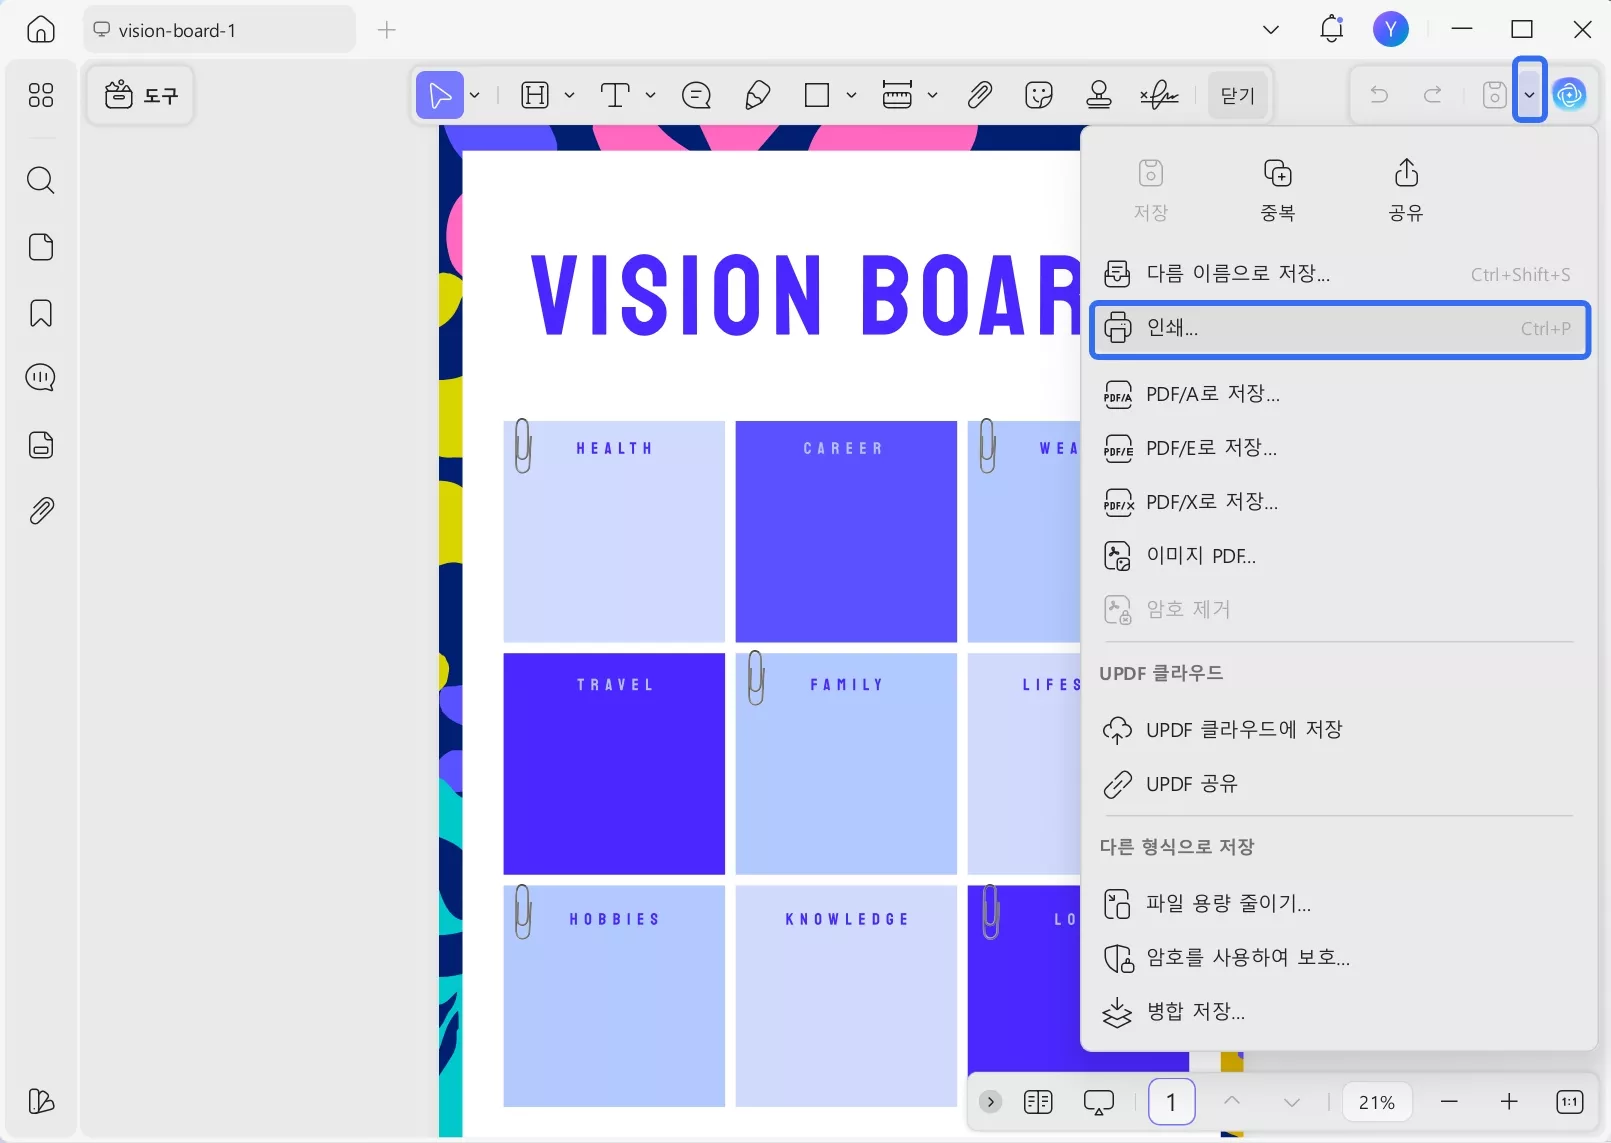The image size is (1611, 1143).
Task: Select the signature tool
Action: tap(1159, 95)
